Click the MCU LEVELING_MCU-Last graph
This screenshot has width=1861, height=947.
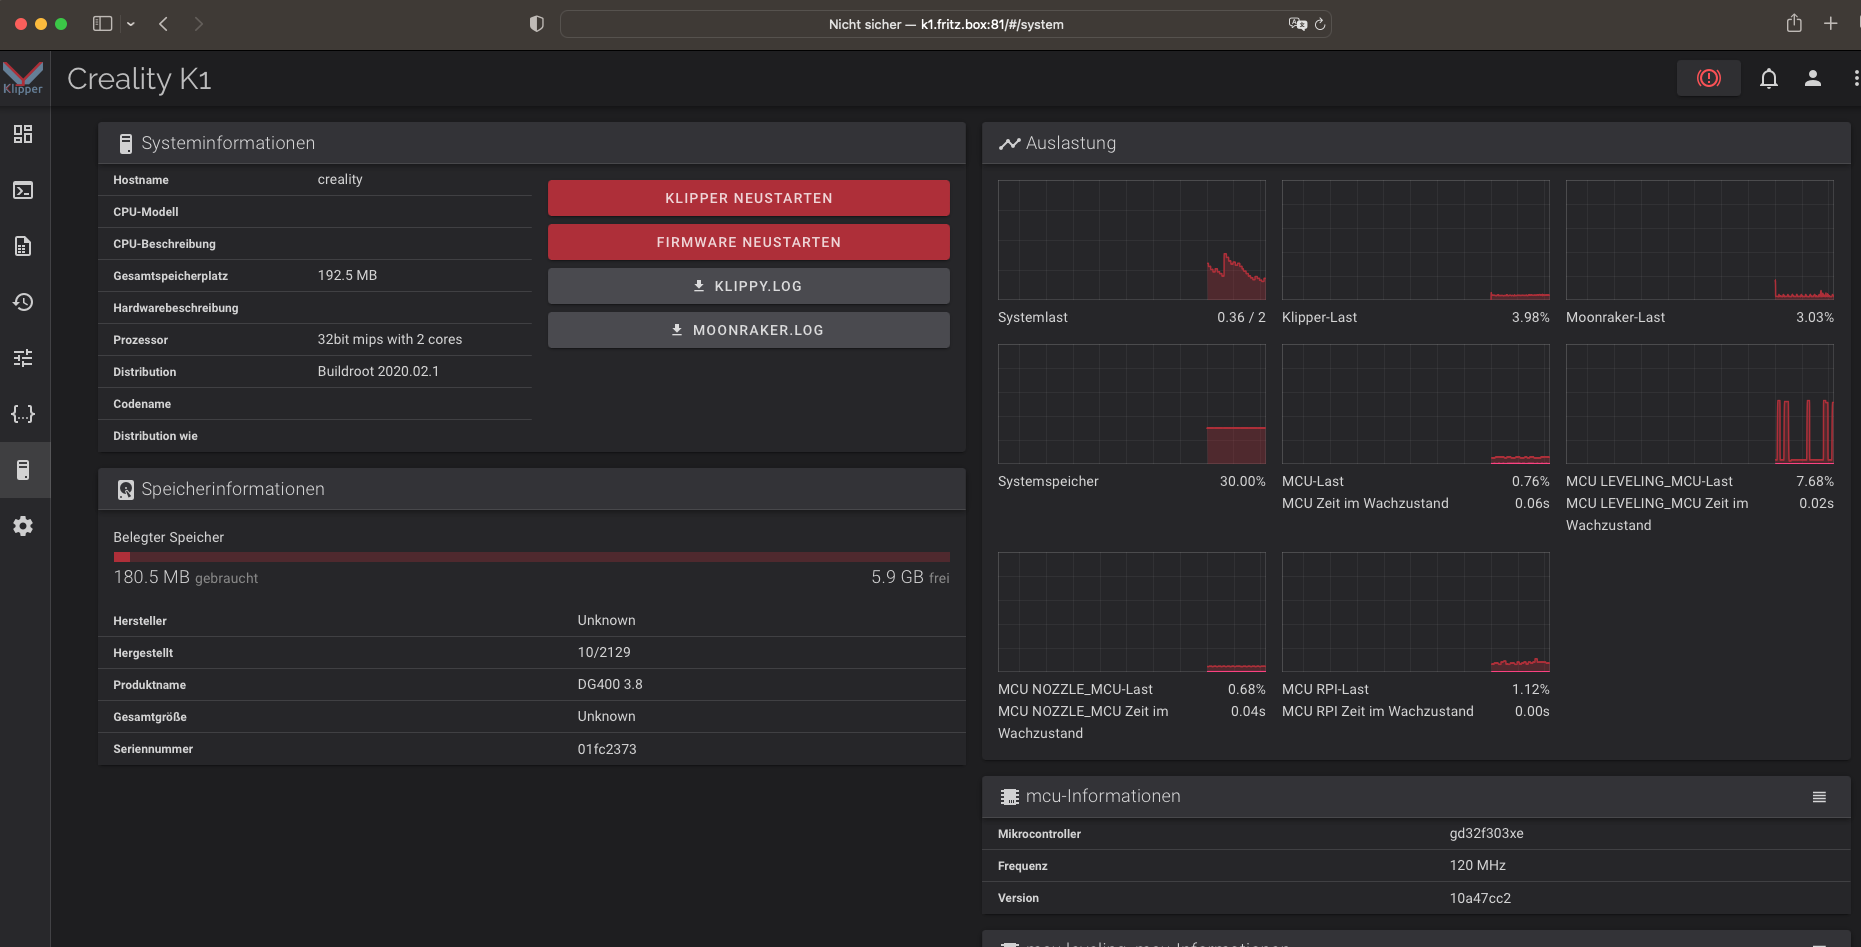point(1700,404)
